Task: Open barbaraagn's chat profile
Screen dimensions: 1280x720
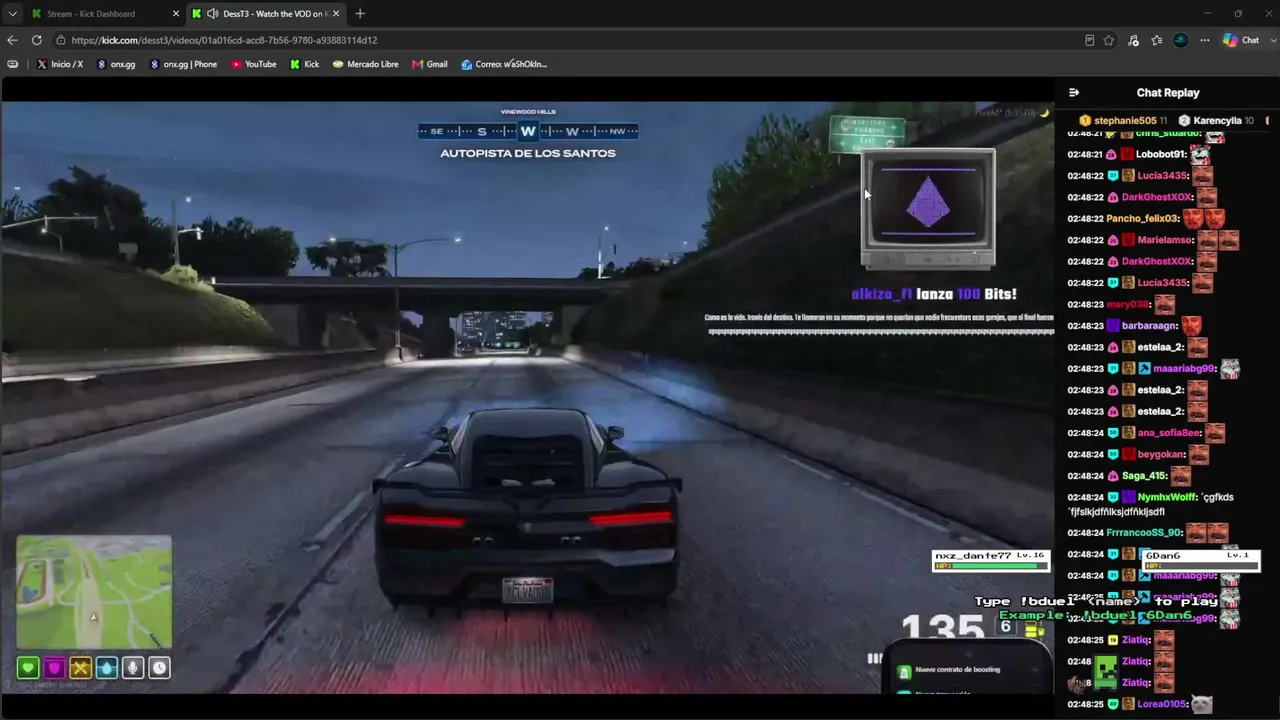Action: [1149, 325]
